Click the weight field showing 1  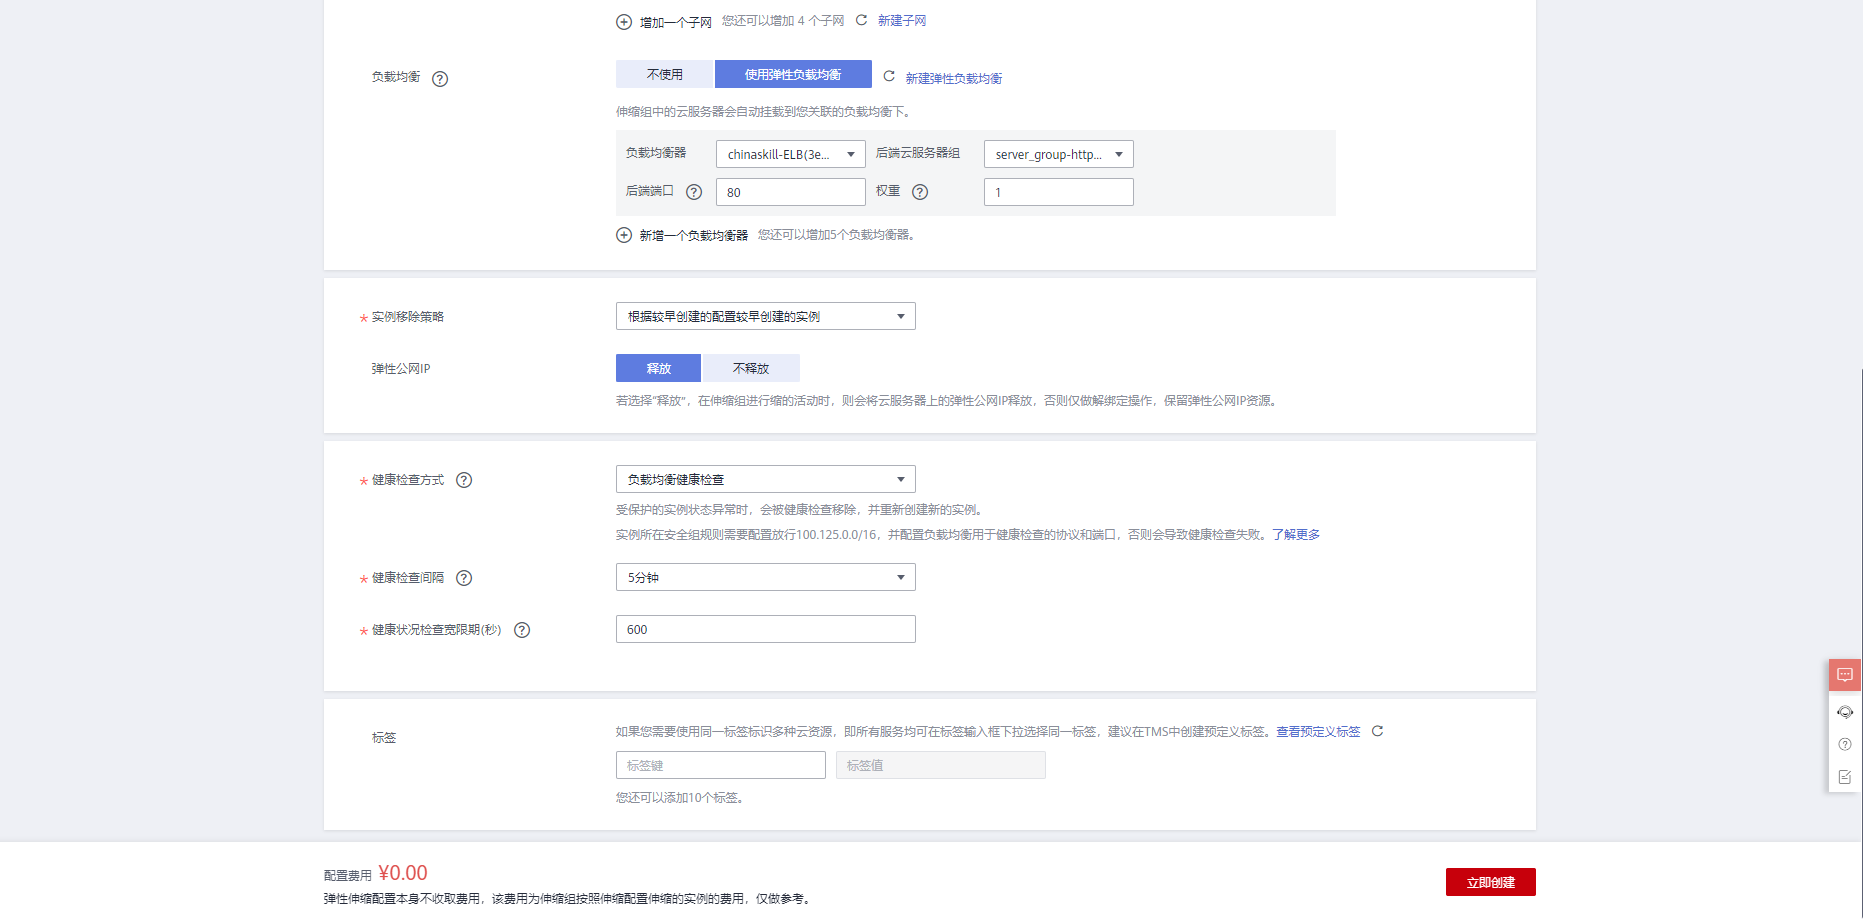pyautogui.click(x=1058, y=192)
